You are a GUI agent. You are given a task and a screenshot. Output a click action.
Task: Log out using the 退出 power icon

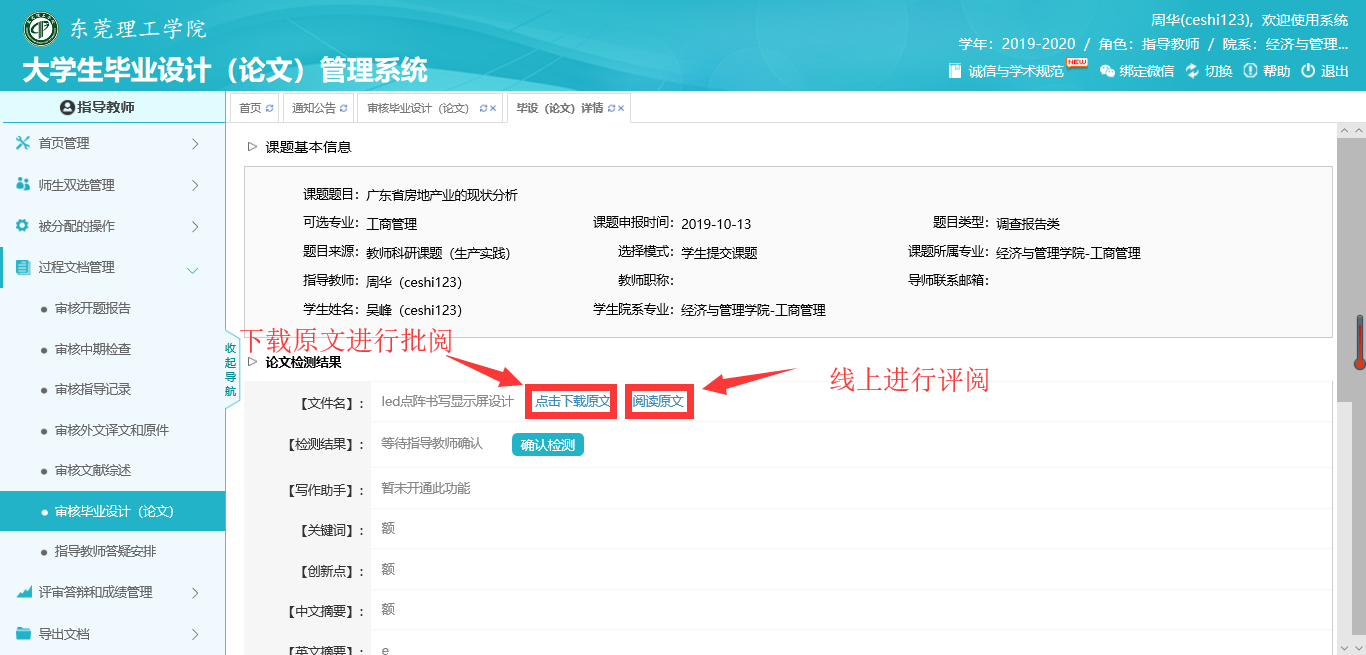[x=1308, y=71]
